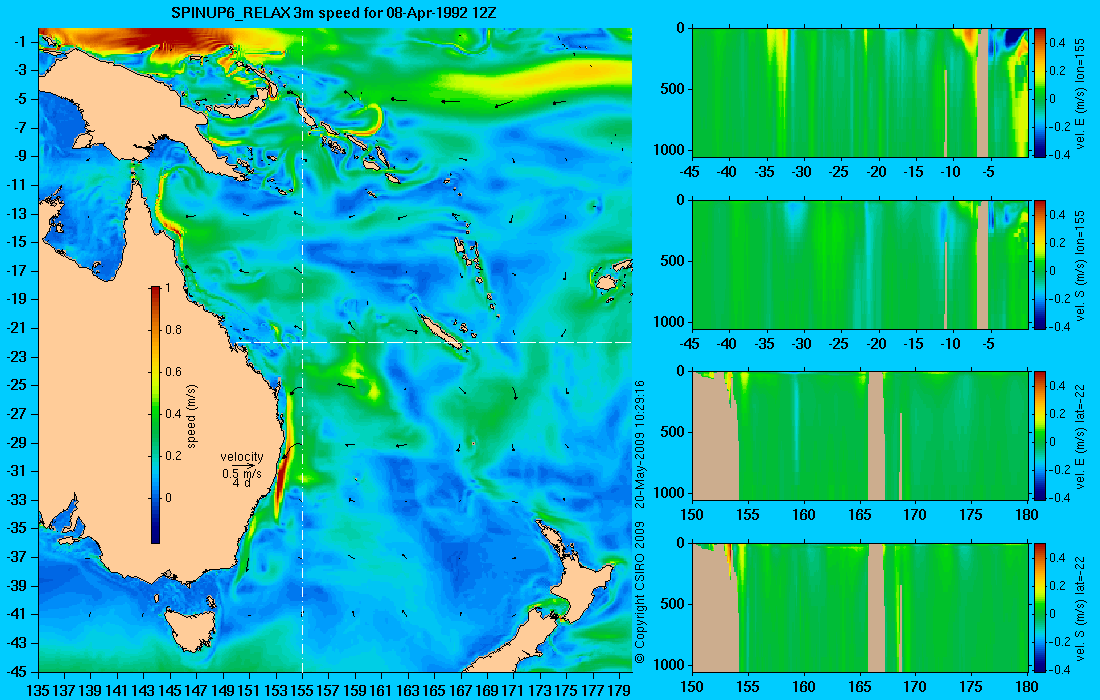The width and height of the screenshot is (1100, 700).
Task: Click the "500" depth tick on the top panel
Action: (674, 89)
